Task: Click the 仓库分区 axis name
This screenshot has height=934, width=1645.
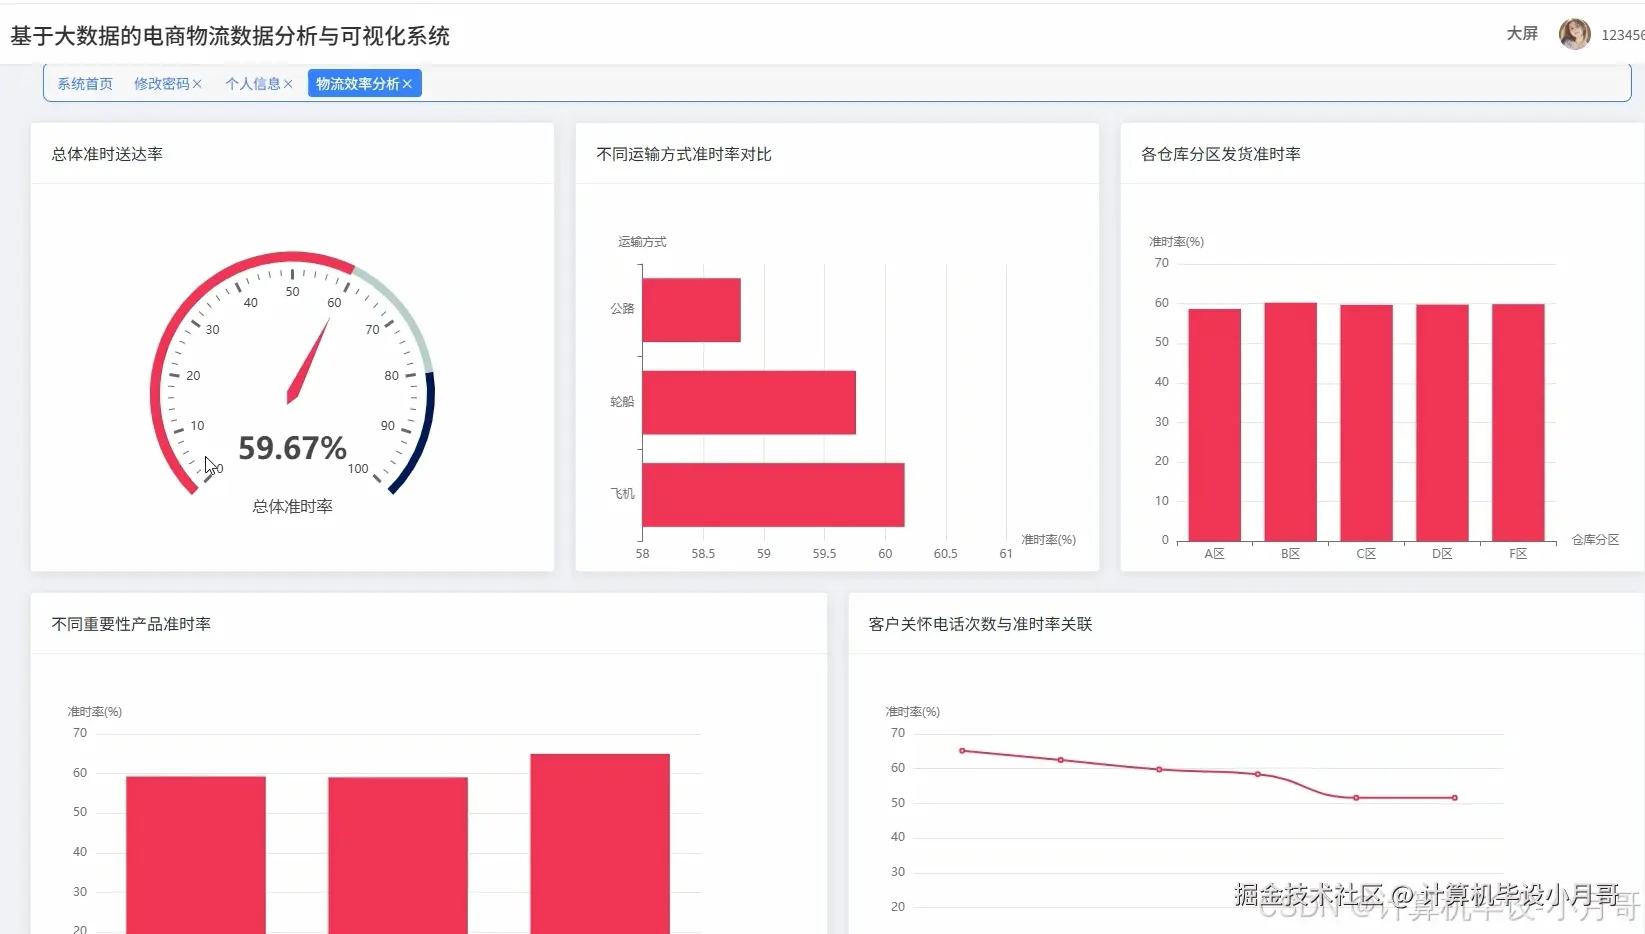Action: (x=1595, y=540)
